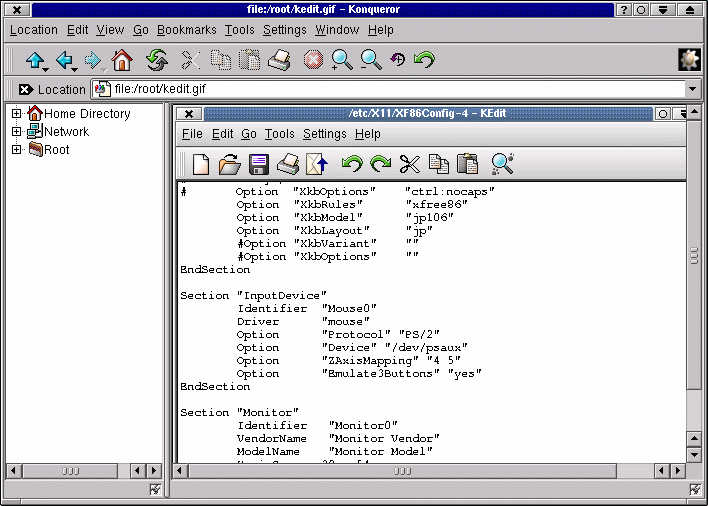The image size is (708, 506).
Task: Click the file:/root/kedit.gif location field
Action: click(390, 89)
